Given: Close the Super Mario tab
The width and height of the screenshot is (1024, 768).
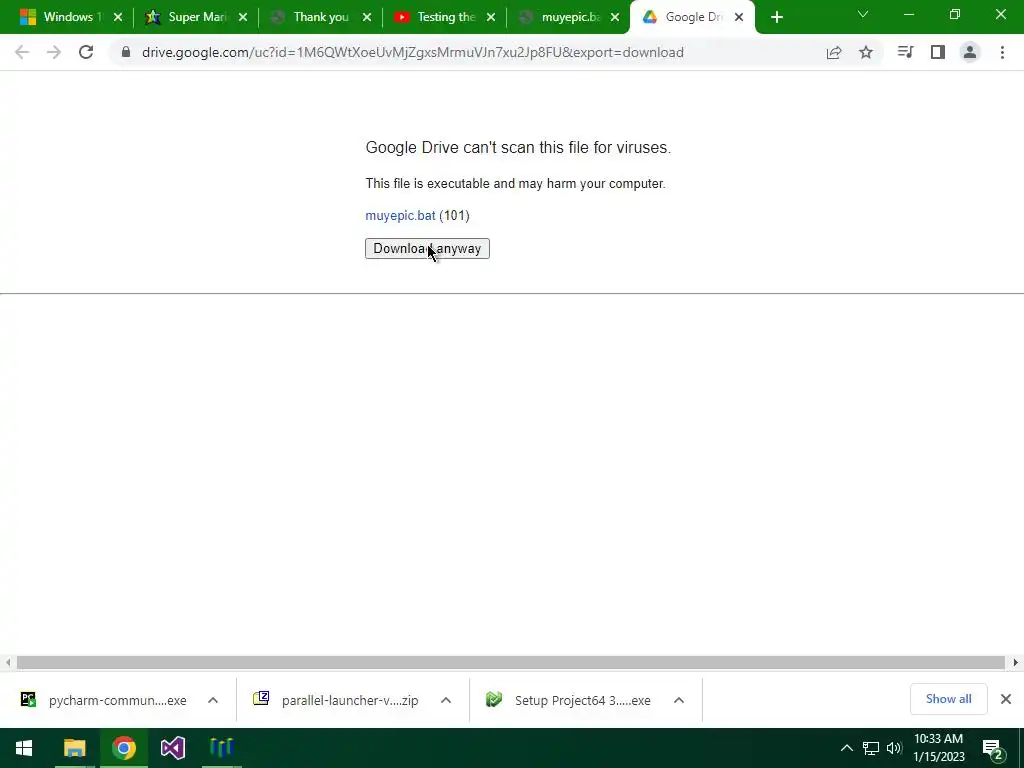Looking at the screenshot, I should click(242, 18).
